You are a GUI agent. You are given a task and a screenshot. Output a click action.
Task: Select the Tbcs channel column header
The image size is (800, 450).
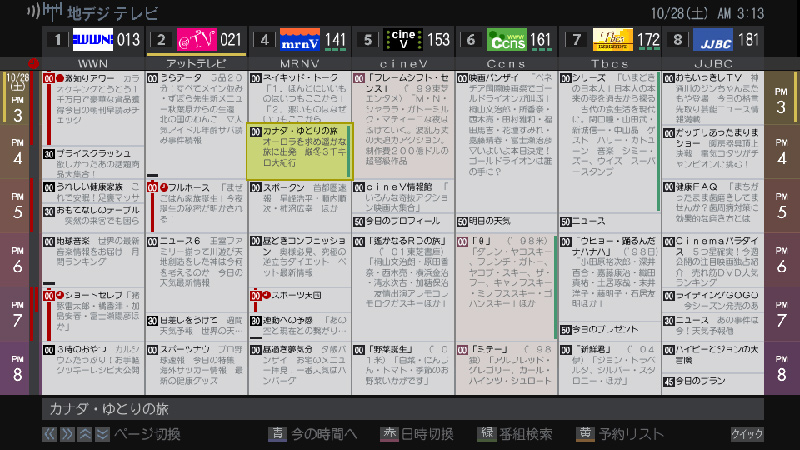[610, 64]
